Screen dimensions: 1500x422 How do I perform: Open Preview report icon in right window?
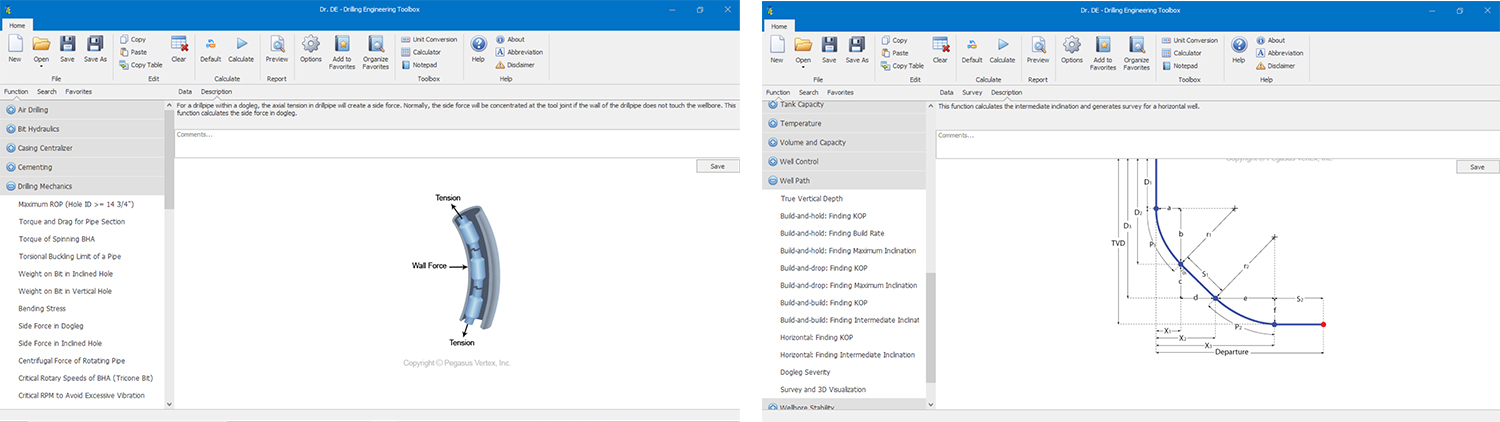click(1039, 44)
